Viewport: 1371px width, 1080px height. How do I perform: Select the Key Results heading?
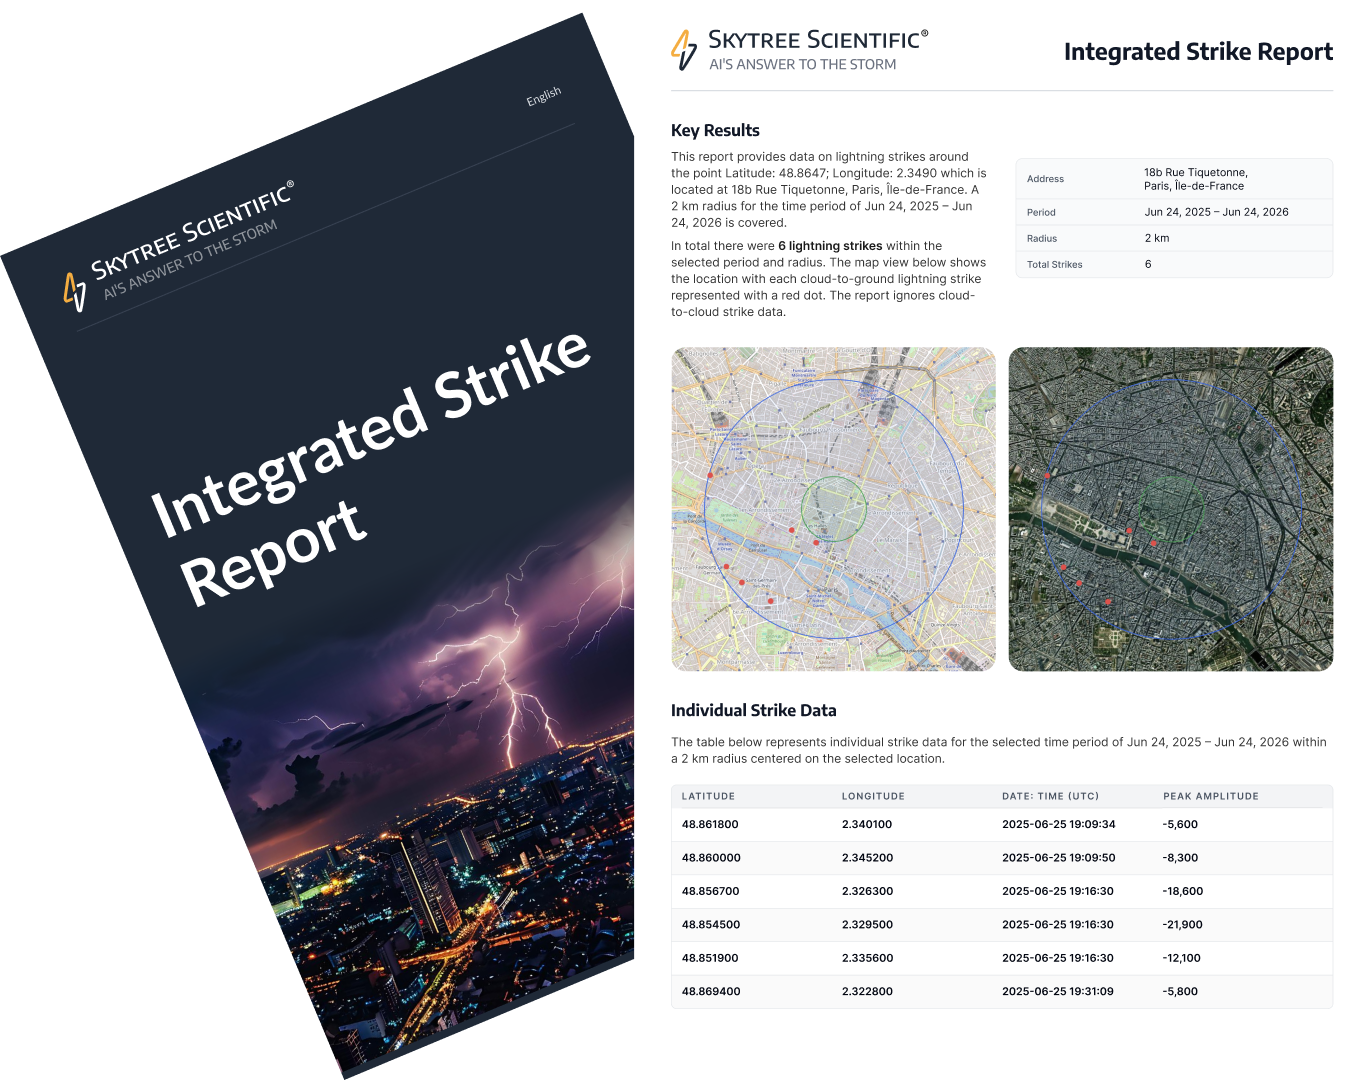tap(715, 130)
